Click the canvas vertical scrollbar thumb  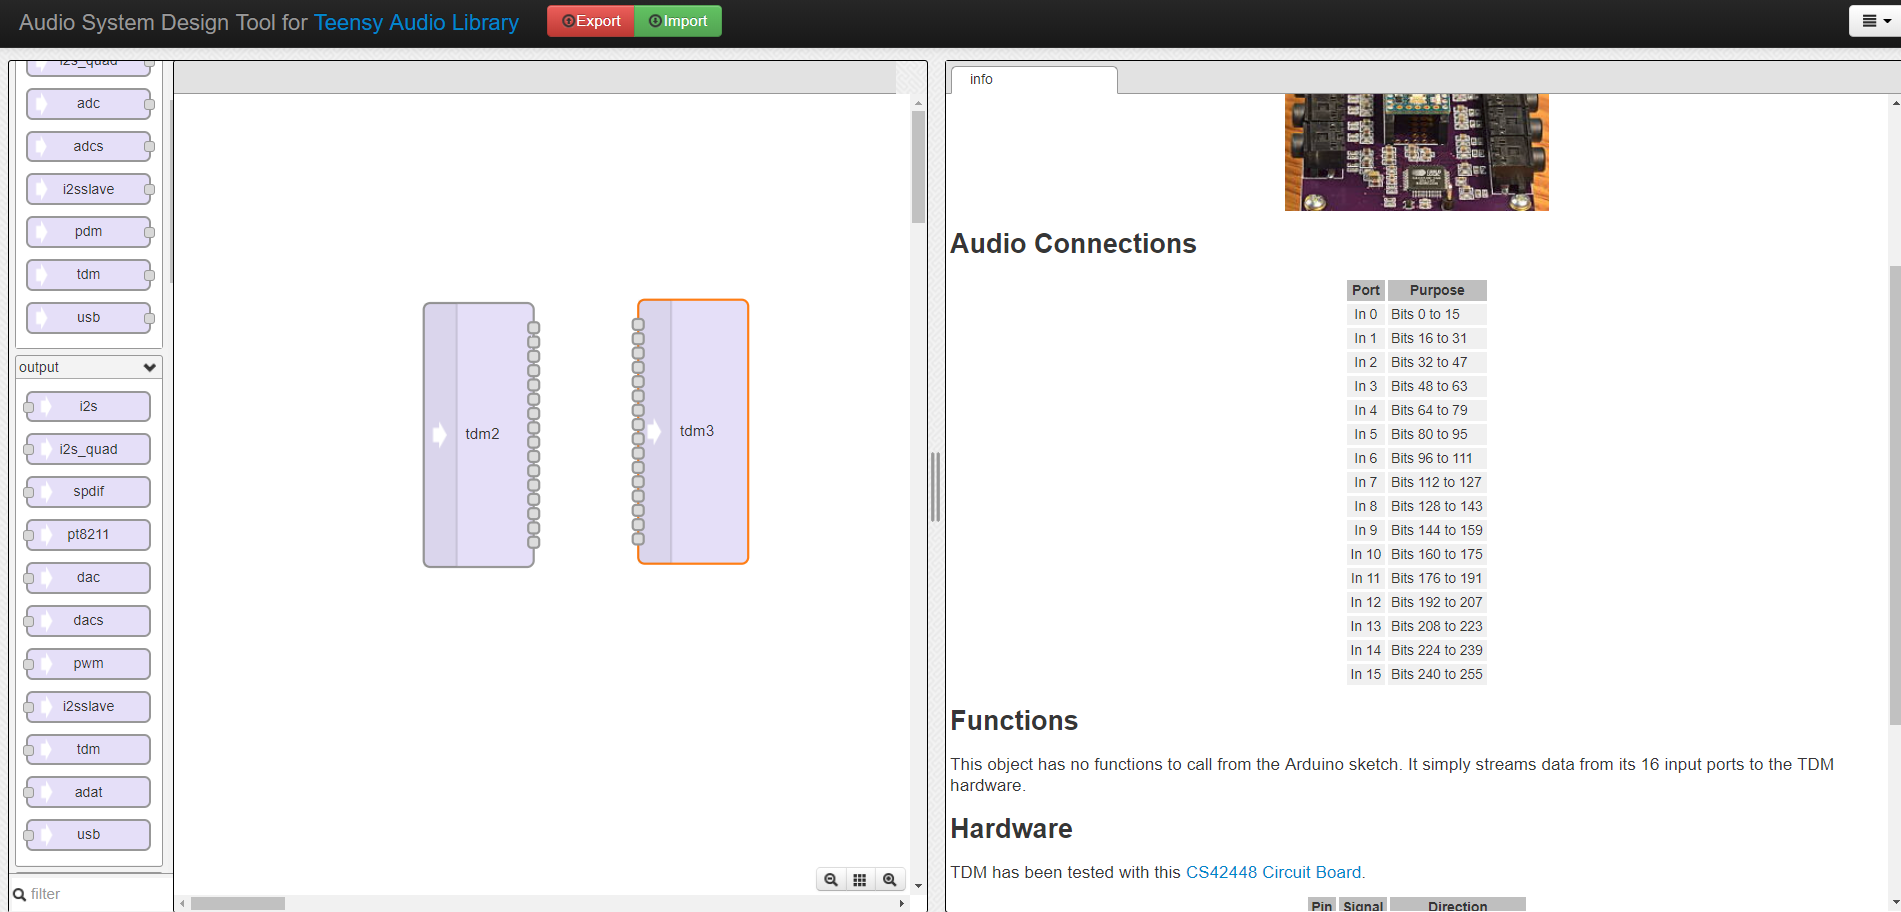coord(918,167)
